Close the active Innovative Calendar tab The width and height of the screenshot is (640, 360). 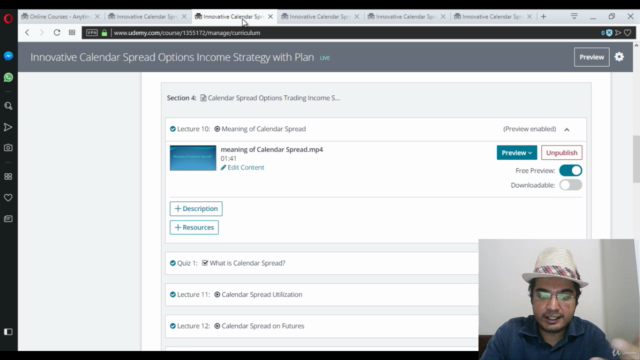click(x=270, y=17)
